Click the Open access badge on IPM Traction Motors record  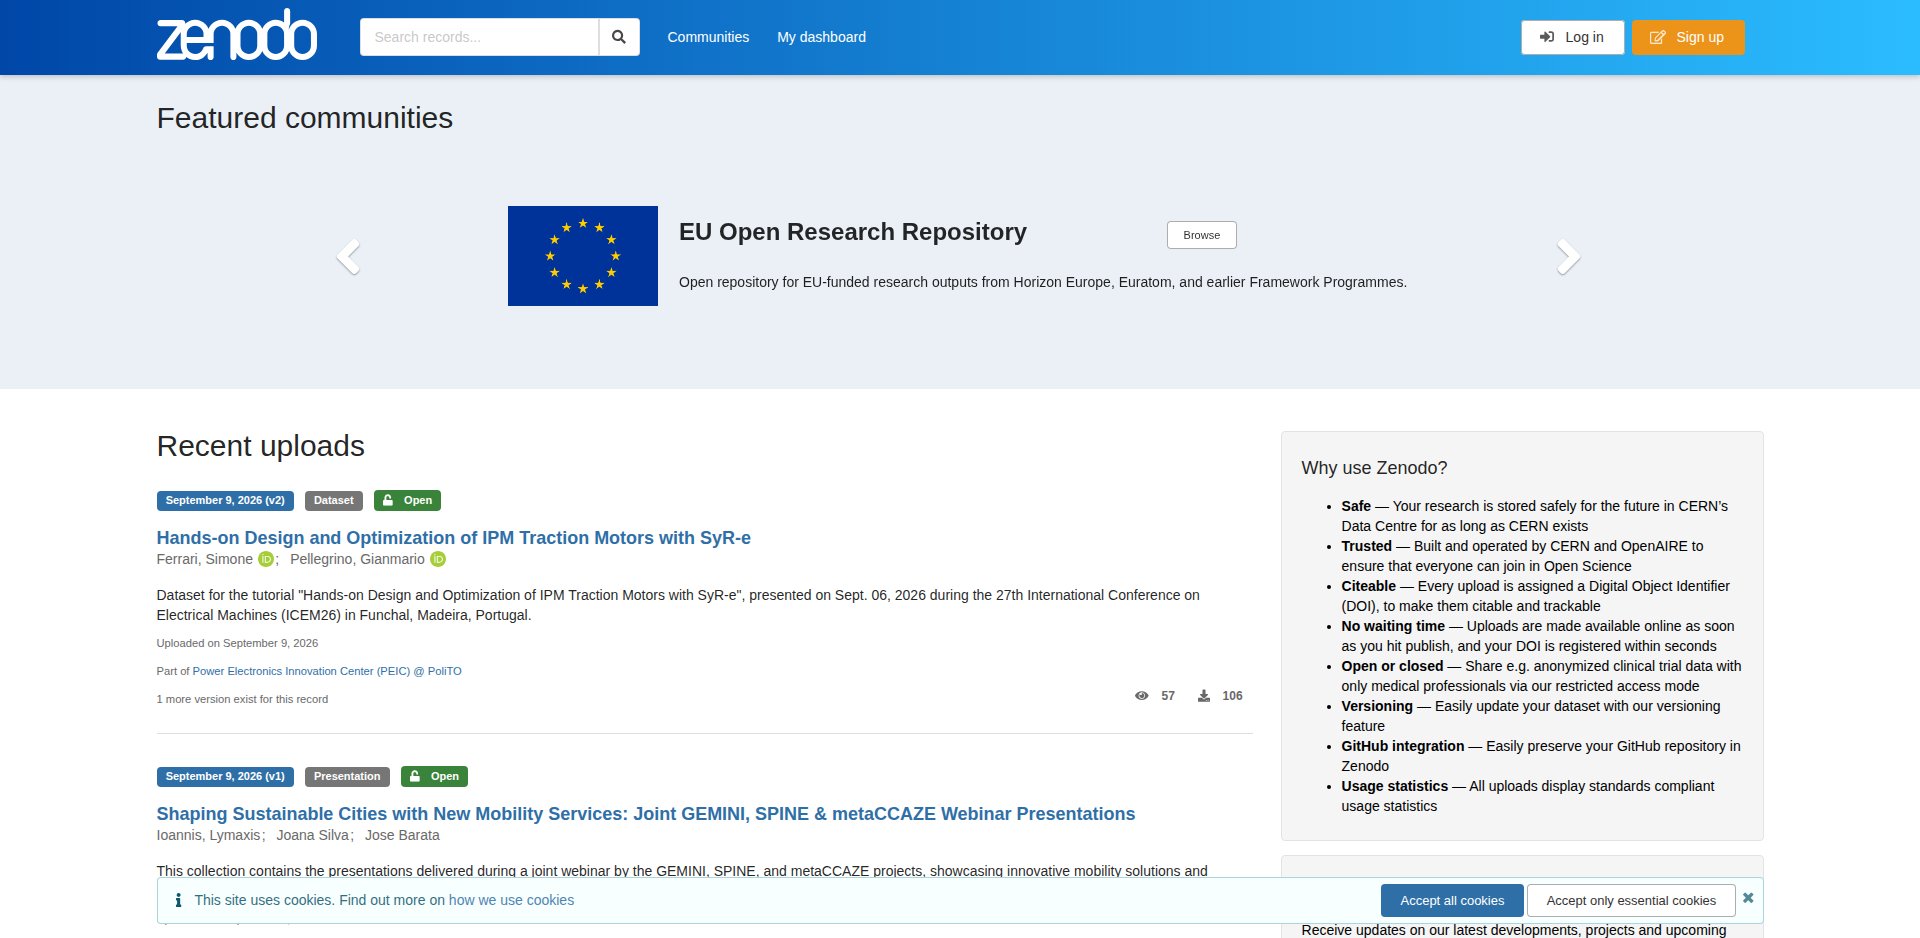click(x=407, y=500)
